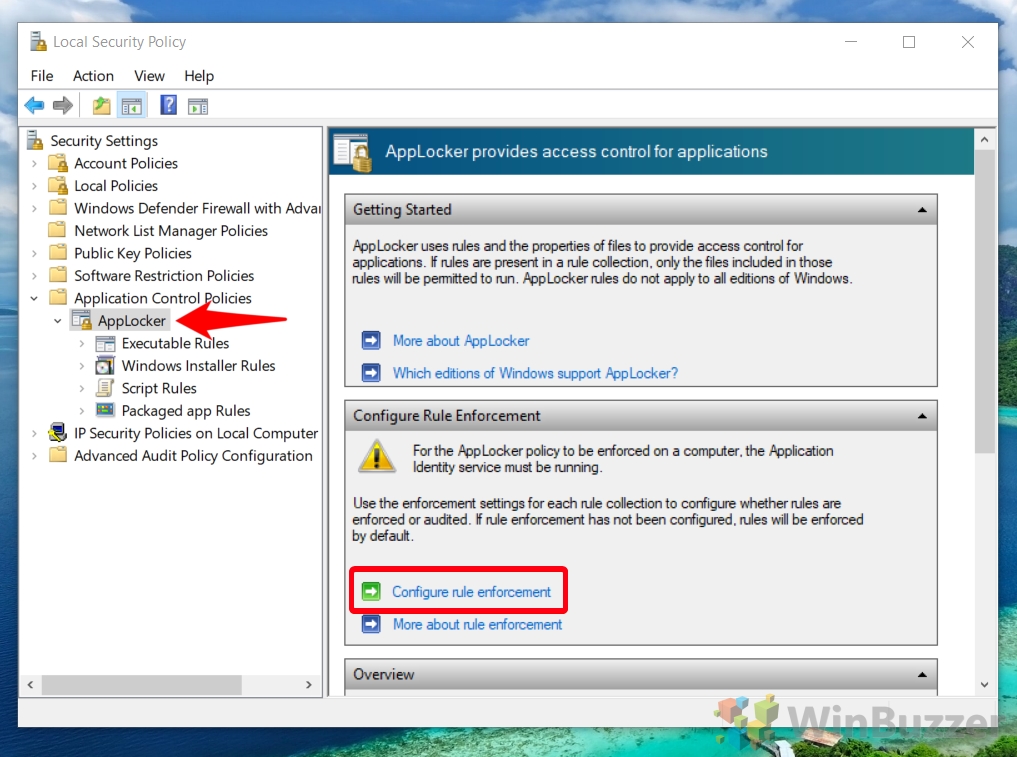
Task: Toggle the Show/Hide Console Tree icon
Action: pyautogui.click(x=132, y=105)
